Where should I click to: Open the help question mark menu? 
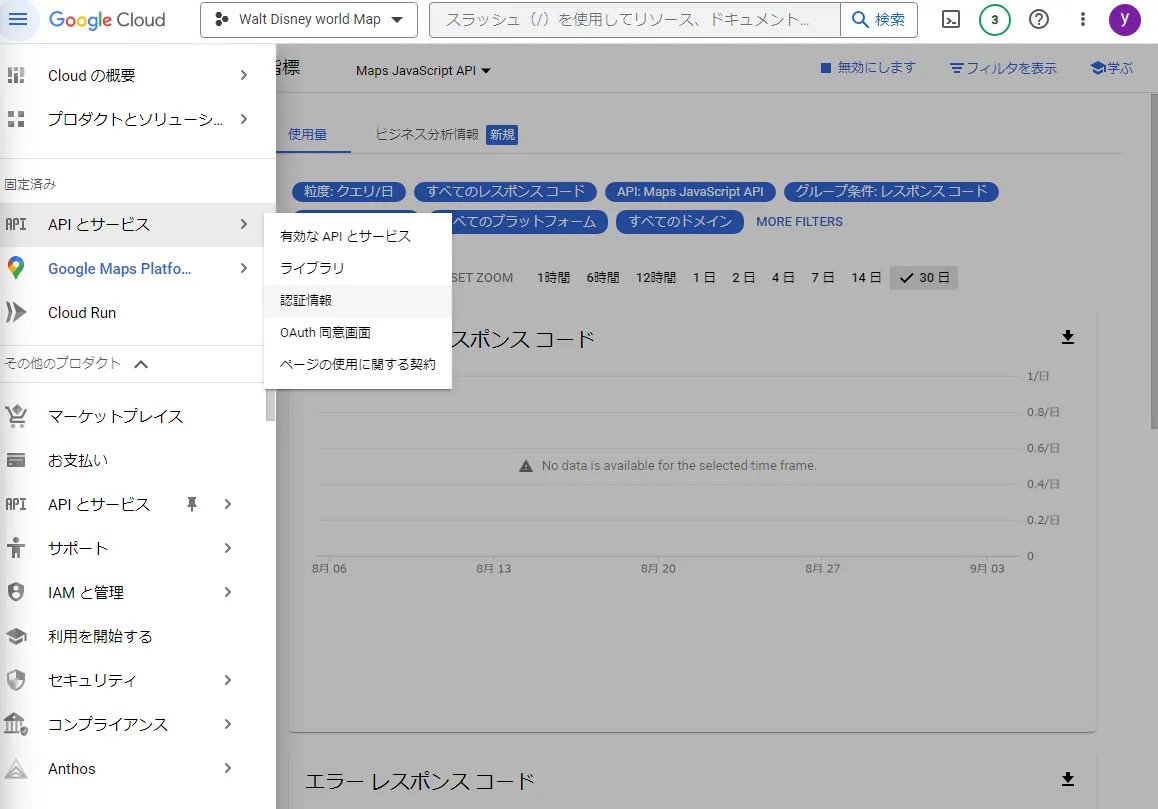[1038, 20]
